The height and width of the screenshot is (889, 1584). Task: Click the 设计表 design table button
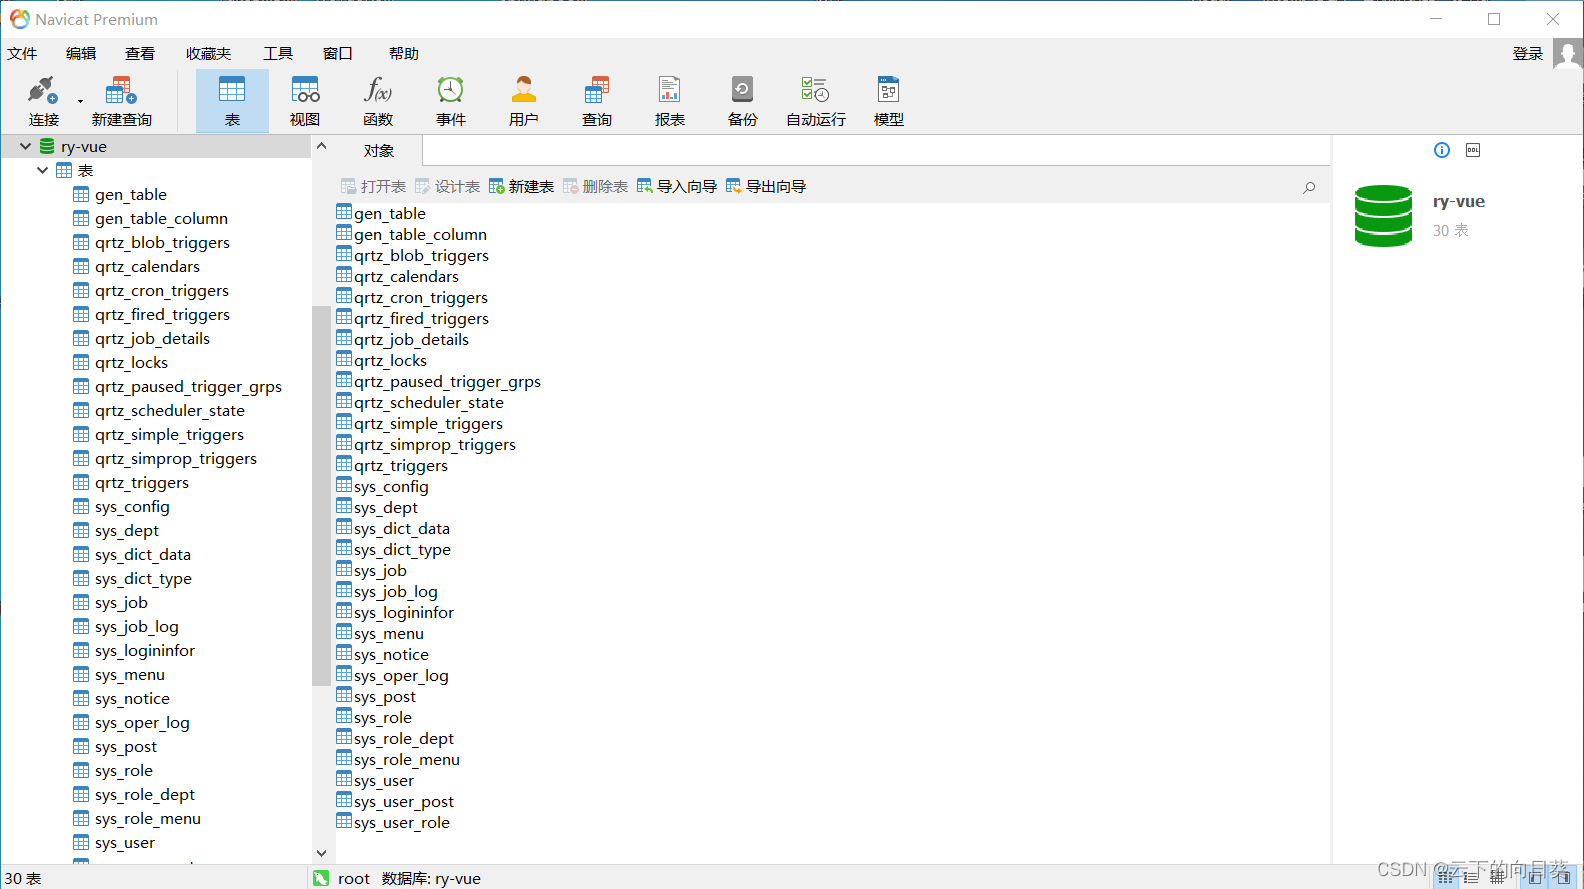[x=447, y=187]
